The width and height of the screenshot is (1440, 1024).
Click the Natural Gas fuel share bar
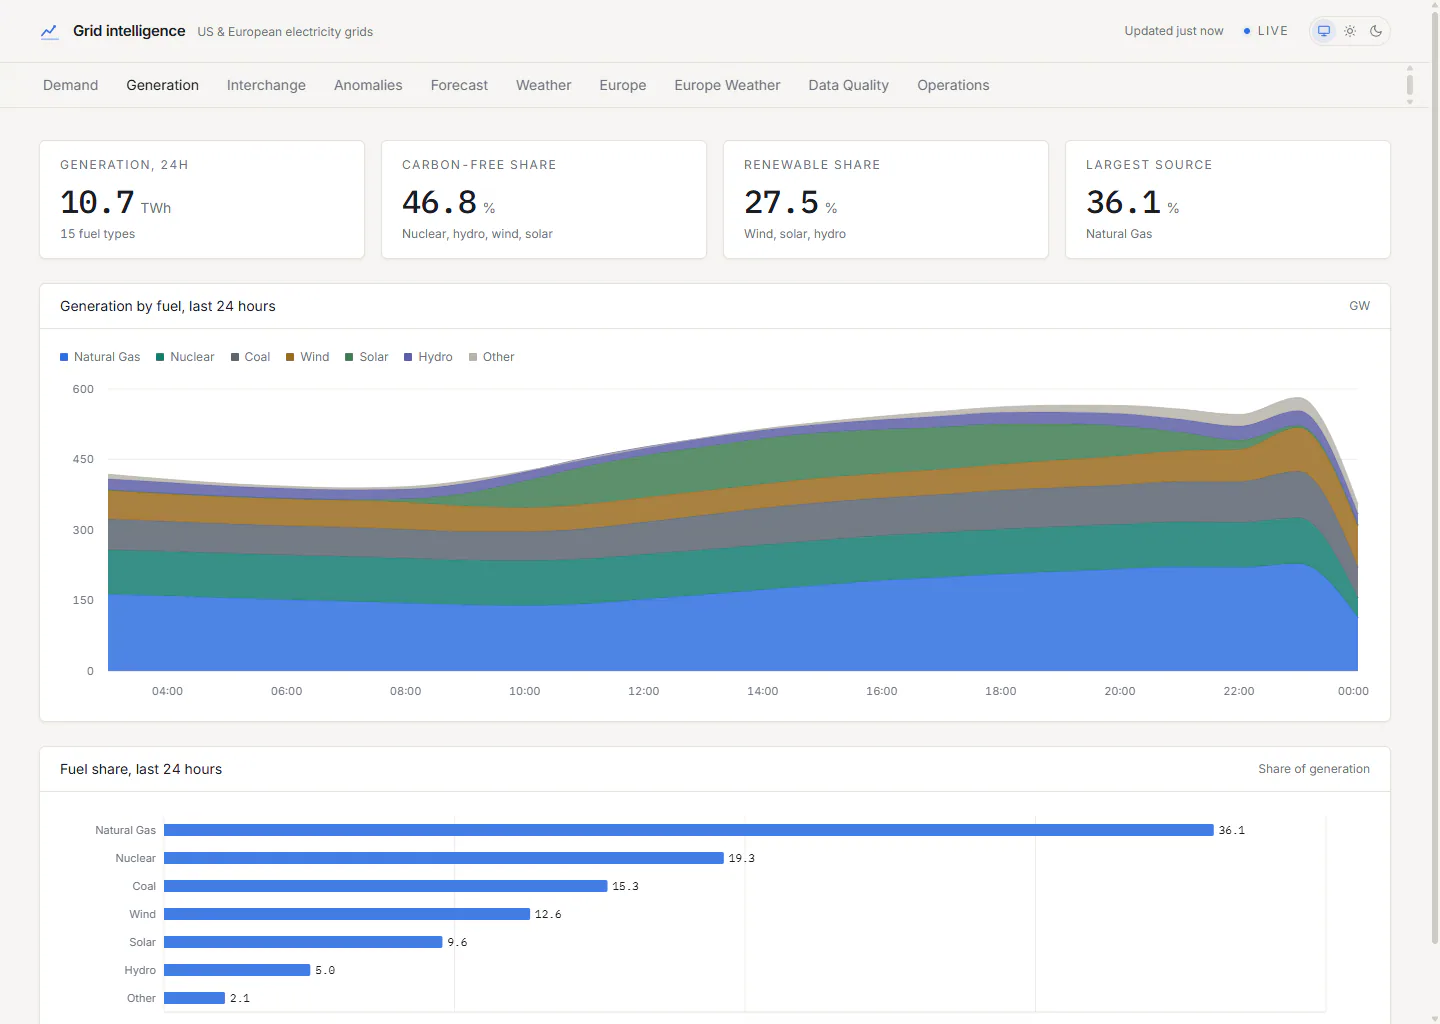click(689, 830)
